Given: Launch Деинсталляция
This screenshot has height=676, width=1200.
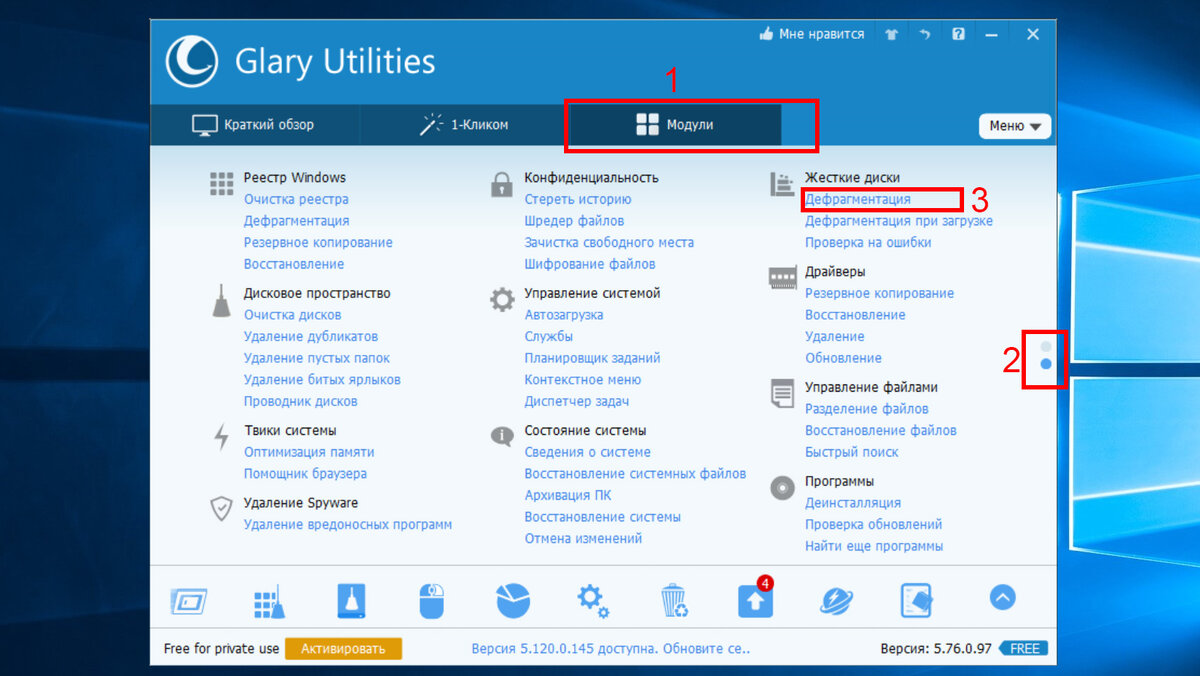Looking at the screenshot, I should click(853, 503).
